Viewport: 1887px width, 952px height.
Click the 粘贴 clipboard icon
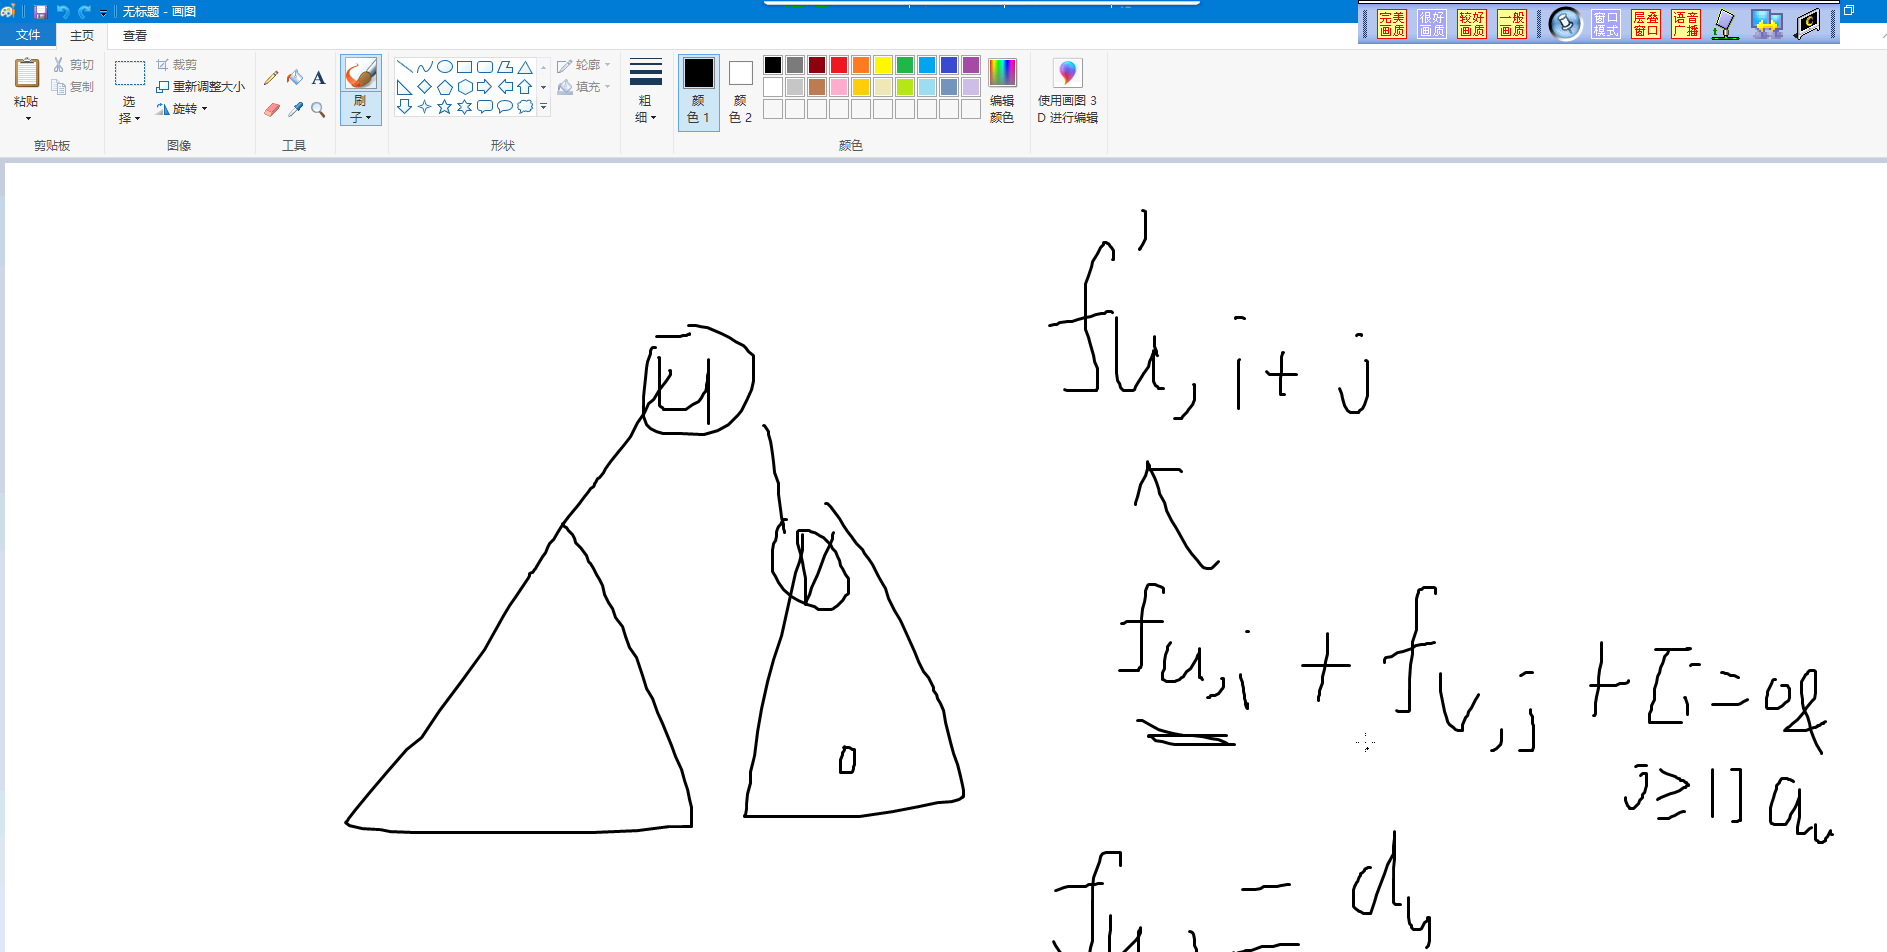point(27,73)
